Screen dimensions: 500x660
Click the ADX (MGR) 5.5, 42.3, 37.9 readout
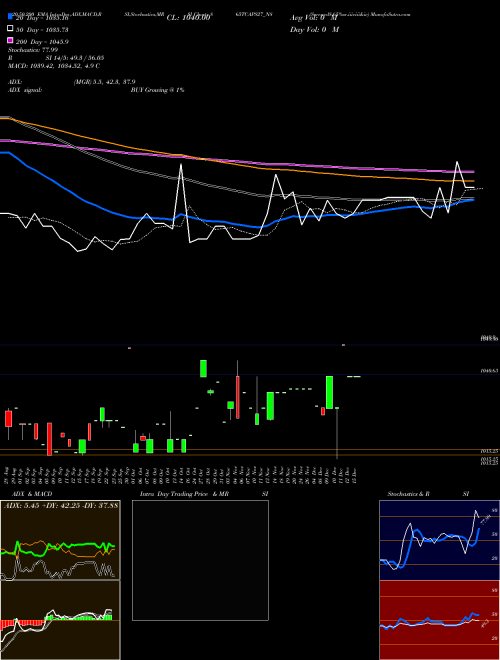point(72,82)
